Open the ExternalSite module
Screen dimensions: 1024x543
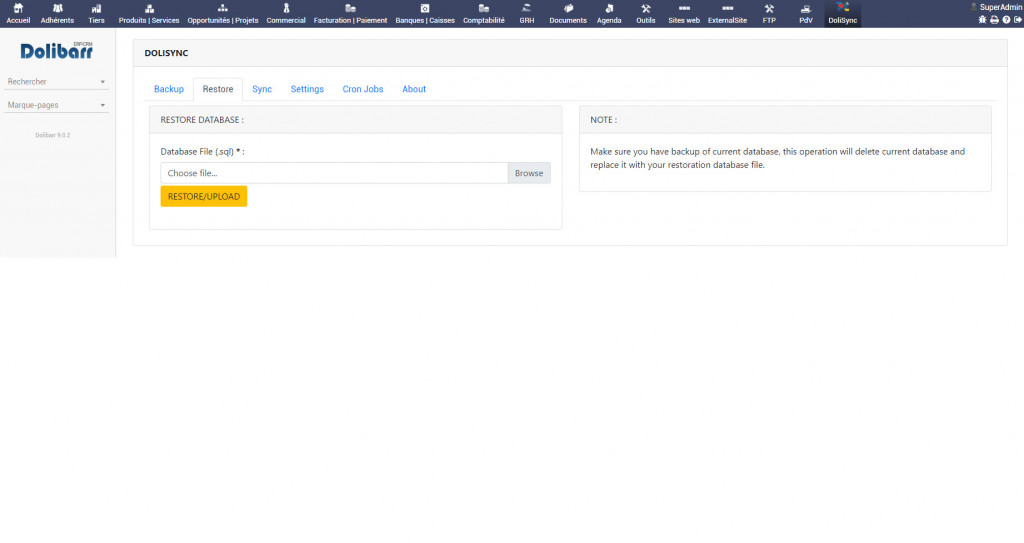tap(728, 13)
